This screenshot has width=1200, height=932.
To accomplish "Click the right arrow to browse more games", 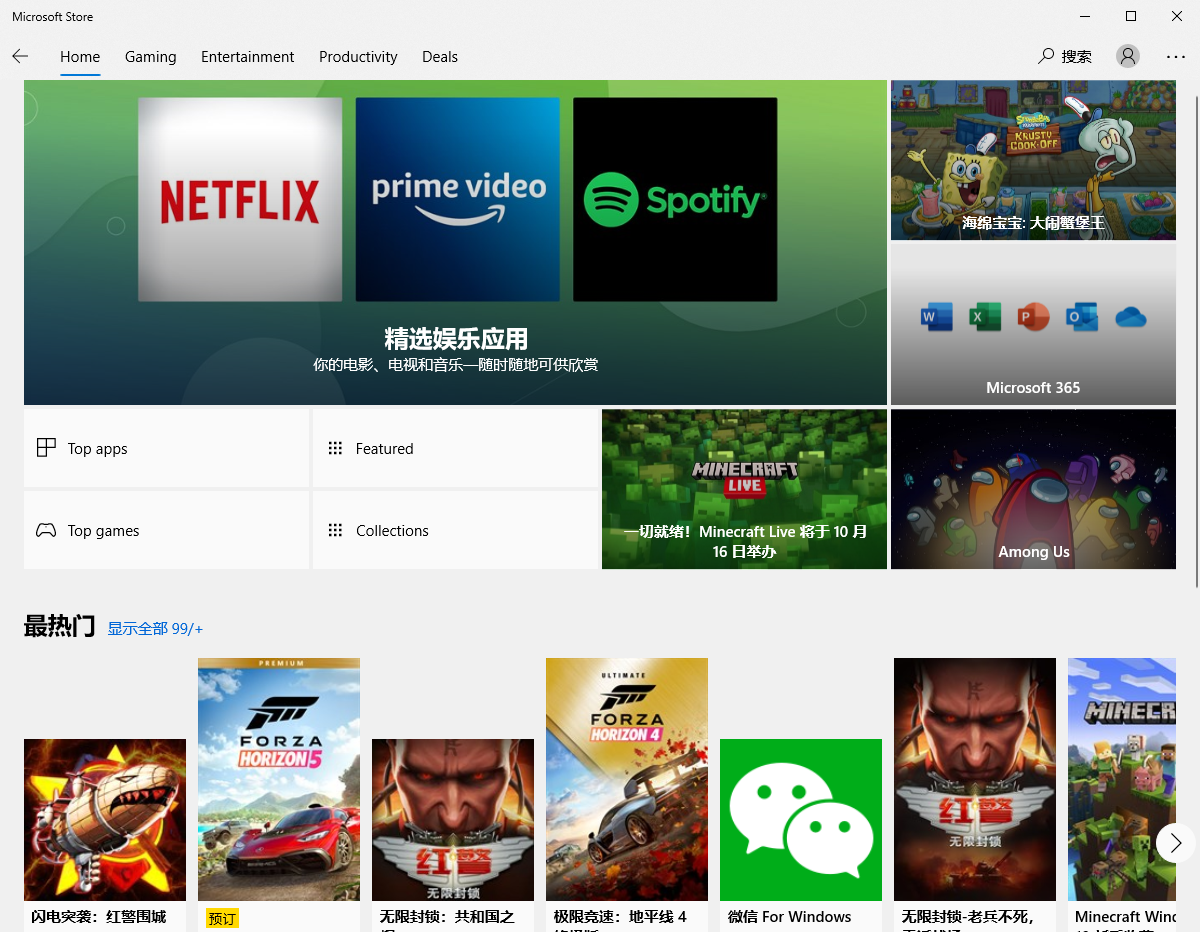I will click(x=1175, y=843).
